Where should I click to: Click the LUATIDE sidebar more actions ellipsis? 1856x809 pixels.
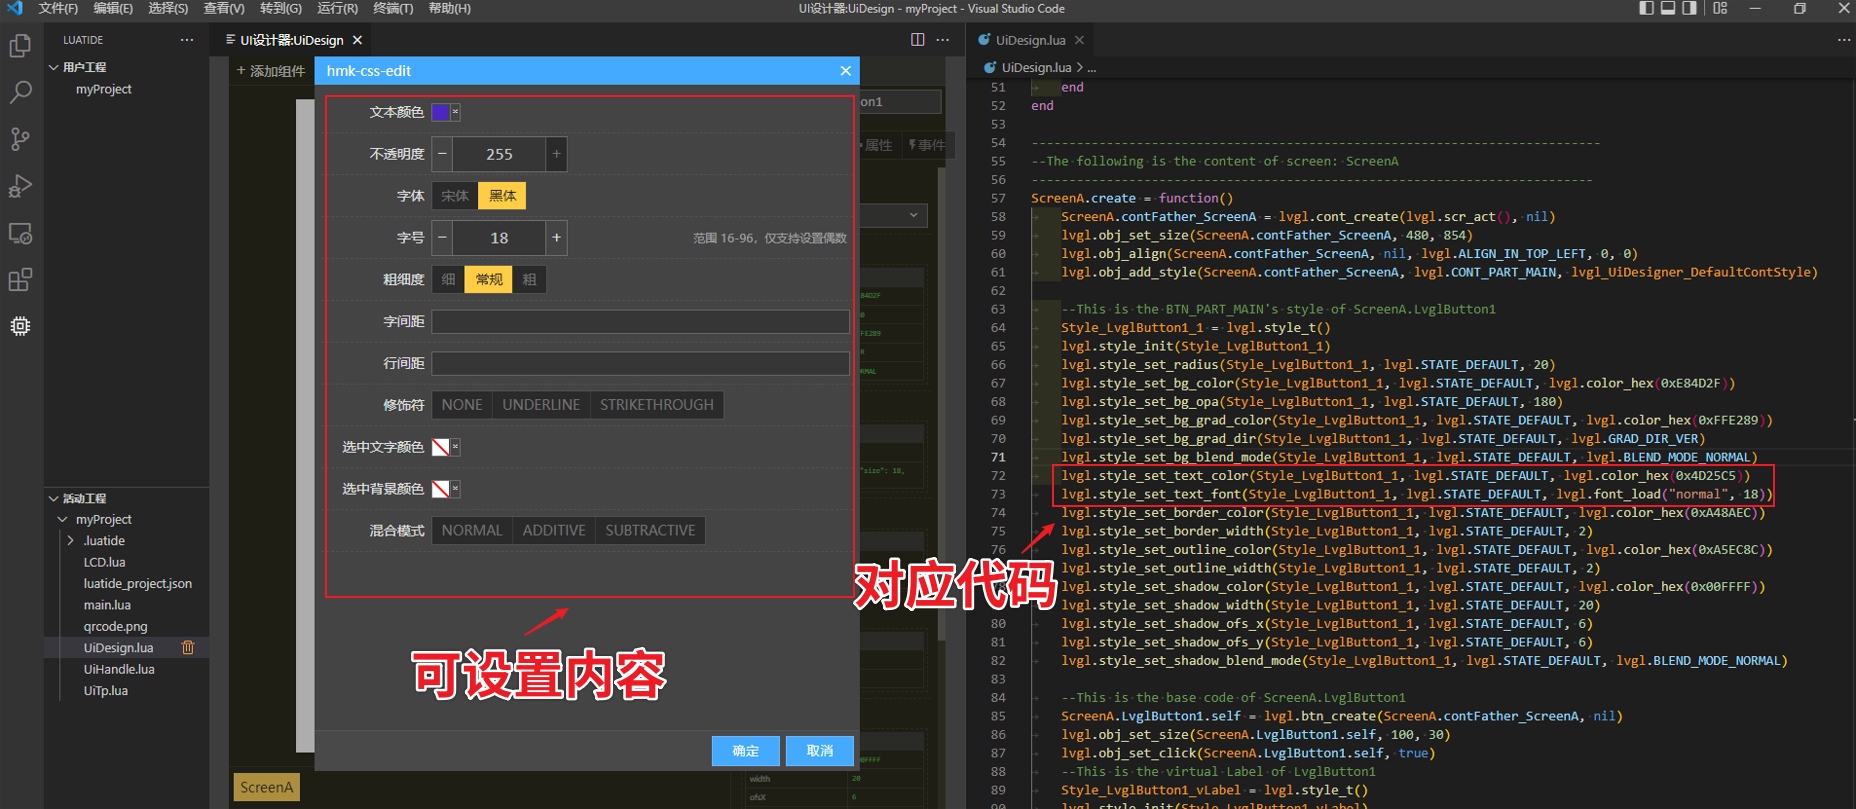tap(187, 40)
